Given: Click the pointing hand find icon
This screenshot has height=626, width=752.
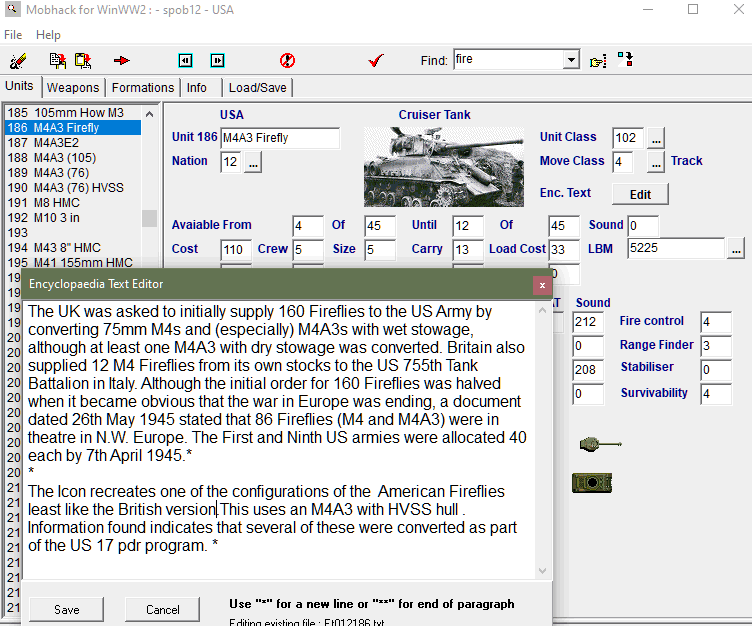Looking at the screenshot, I should (x=598, y=61).
